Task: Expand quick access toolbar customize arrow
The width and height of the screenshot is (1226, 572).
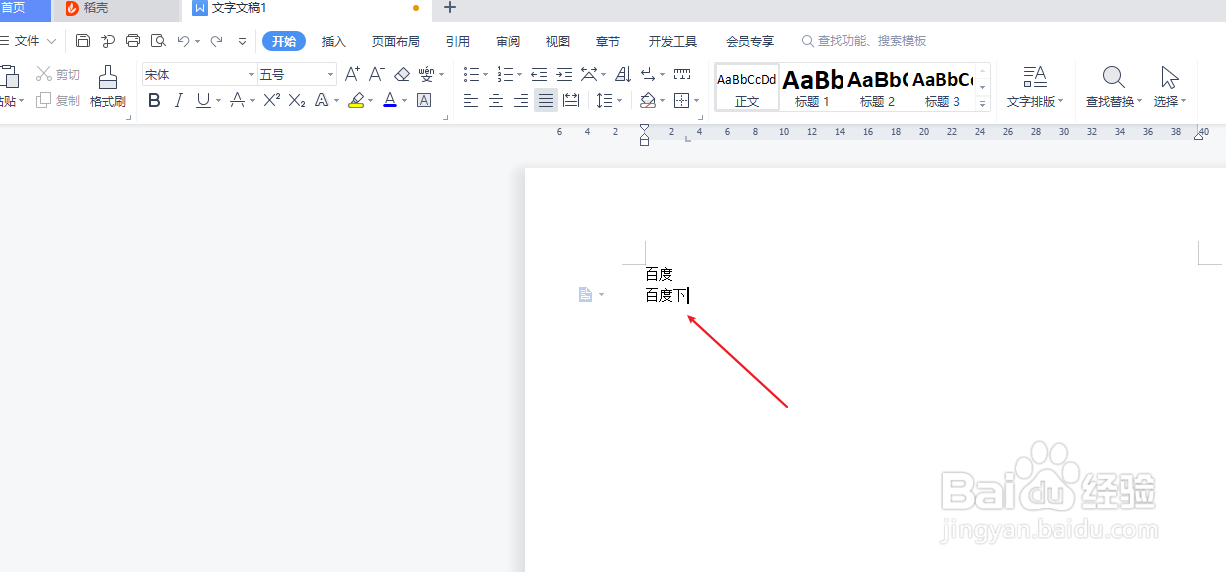Action: tap(242, 42)
